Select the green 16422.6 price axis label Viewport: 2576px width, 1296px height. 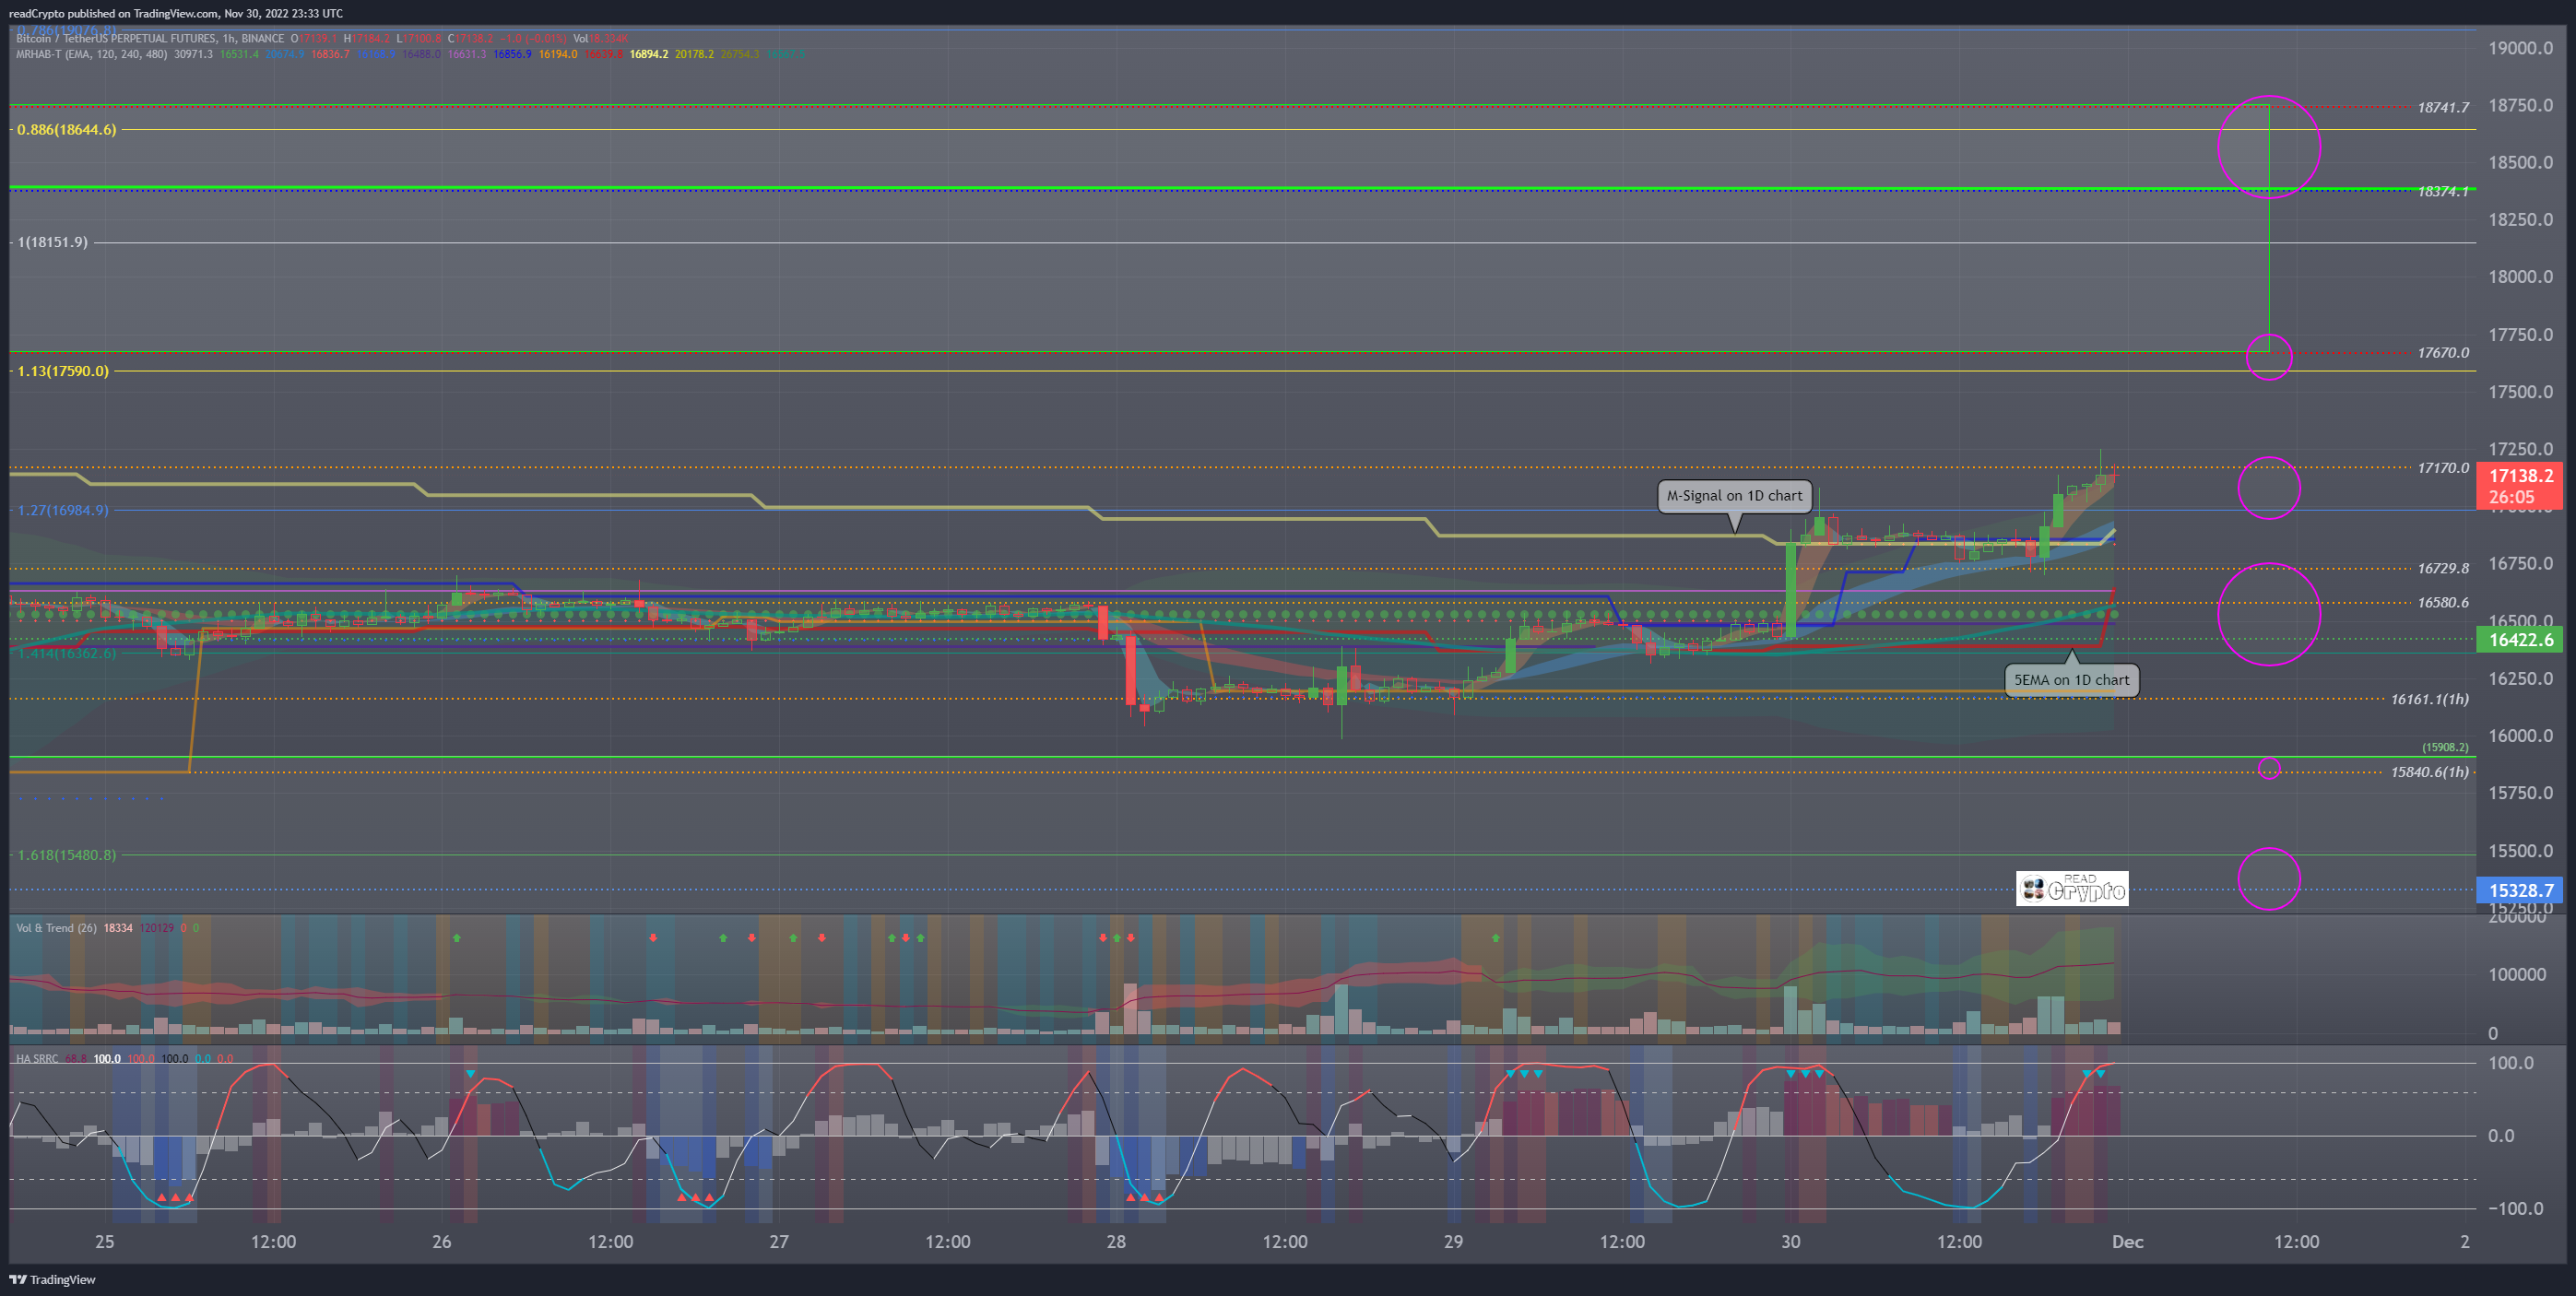tap(2519, 640)
